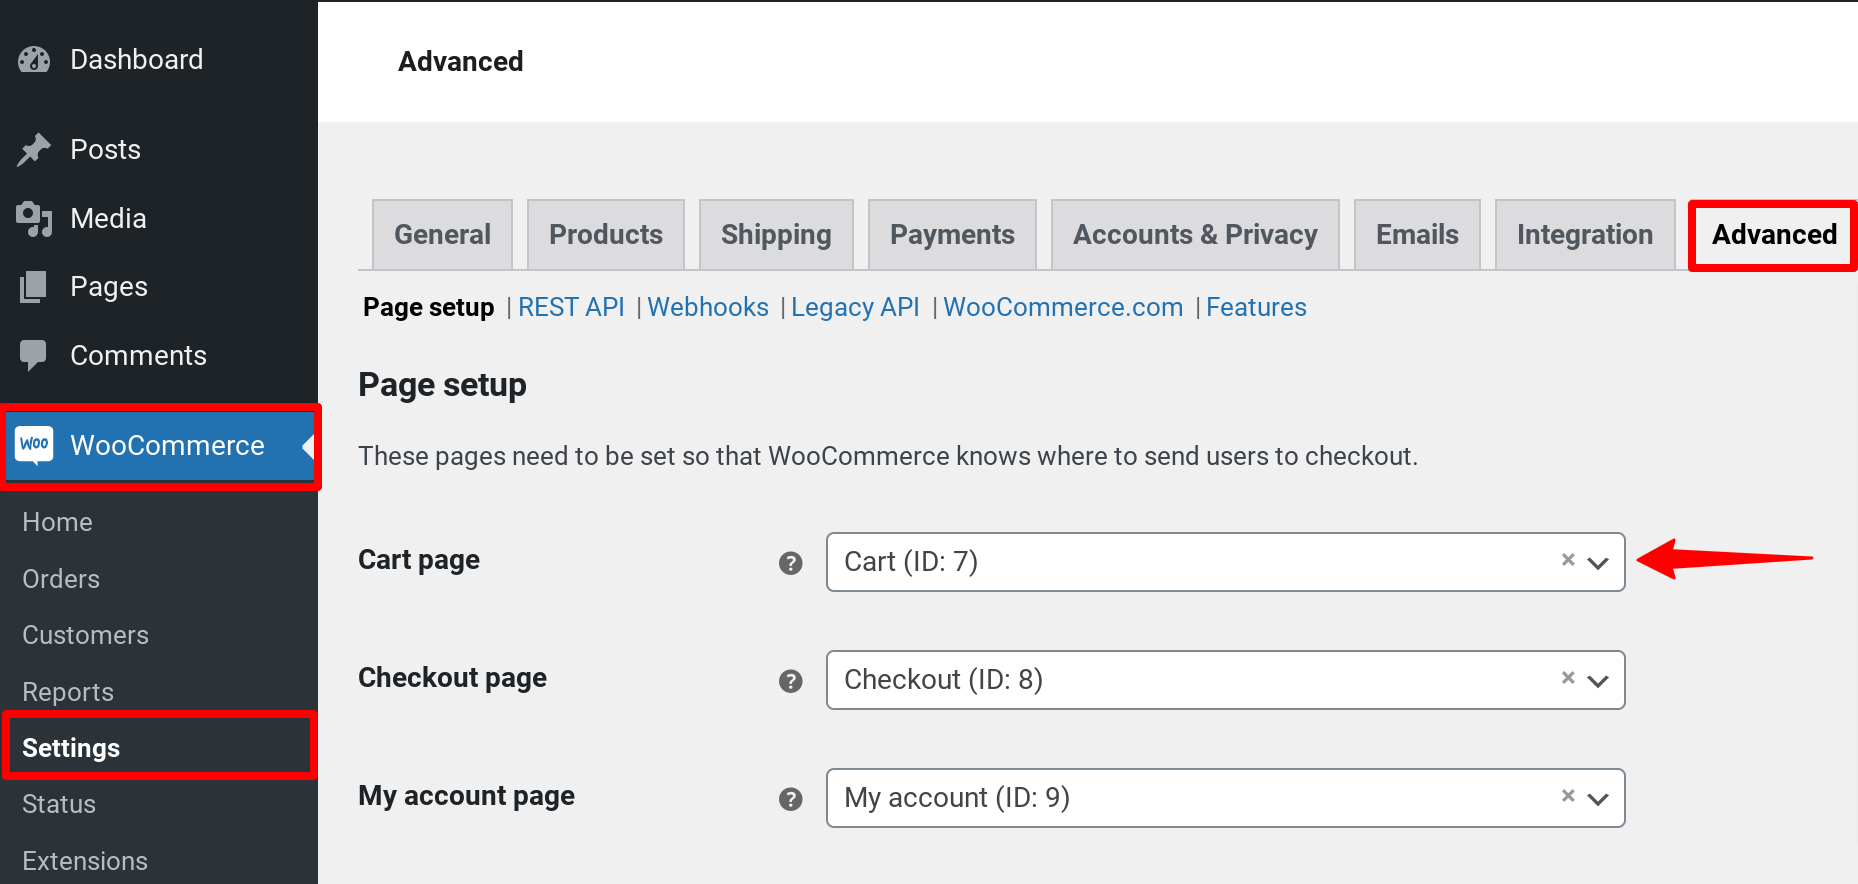The image size is (1858, 884).
Task: Expand the Checkout page dropdown arrow
Action: point(1598,681)
